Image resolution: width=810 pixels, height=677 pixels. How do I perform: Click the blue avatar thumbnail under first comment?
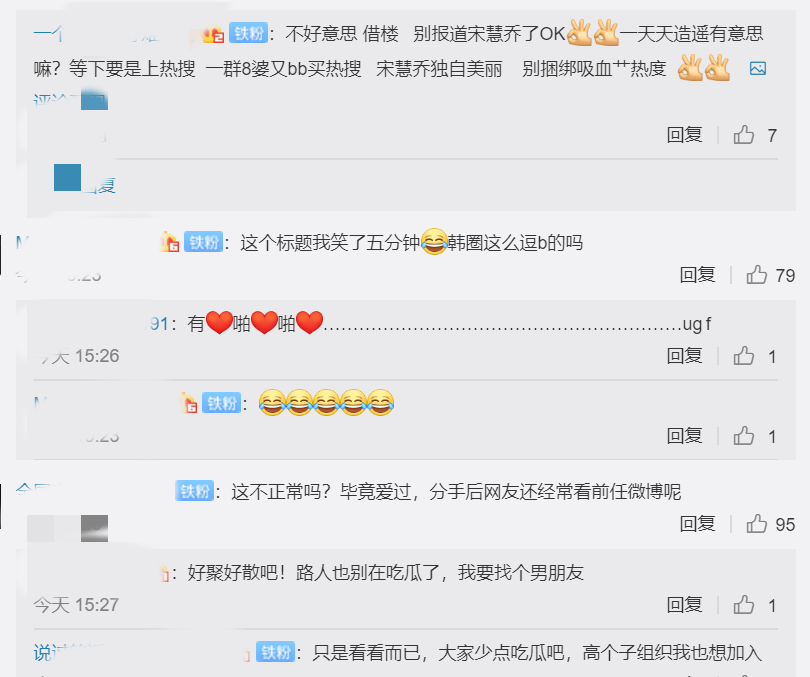[x=68, y=177]
